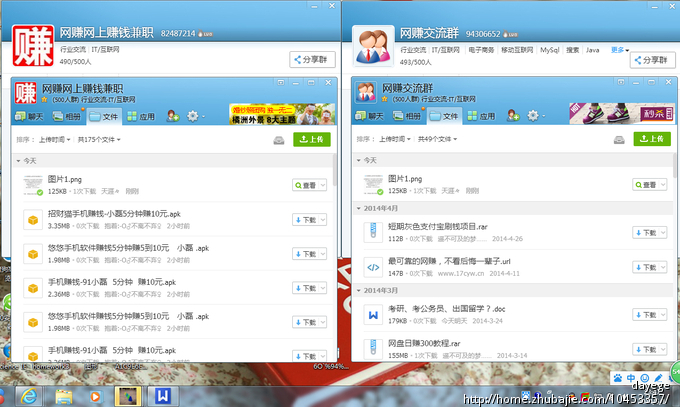The width and height of the screenshot is (680, 407).
Task: Select the 文件 tab in 网赚网上赚钱兼职 window
Action: pos(104,116)
